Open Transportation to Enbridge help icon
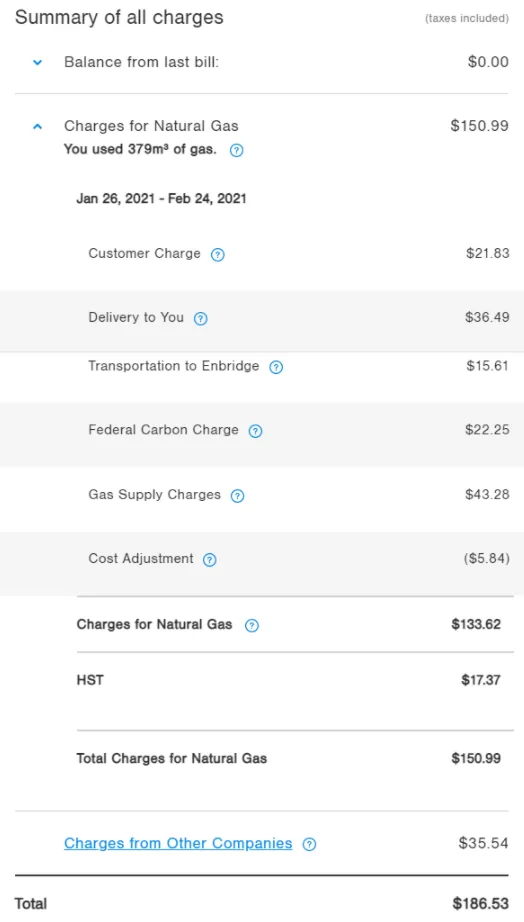Image resolution: width=524 pixels, height=922 pixels. 276,368
